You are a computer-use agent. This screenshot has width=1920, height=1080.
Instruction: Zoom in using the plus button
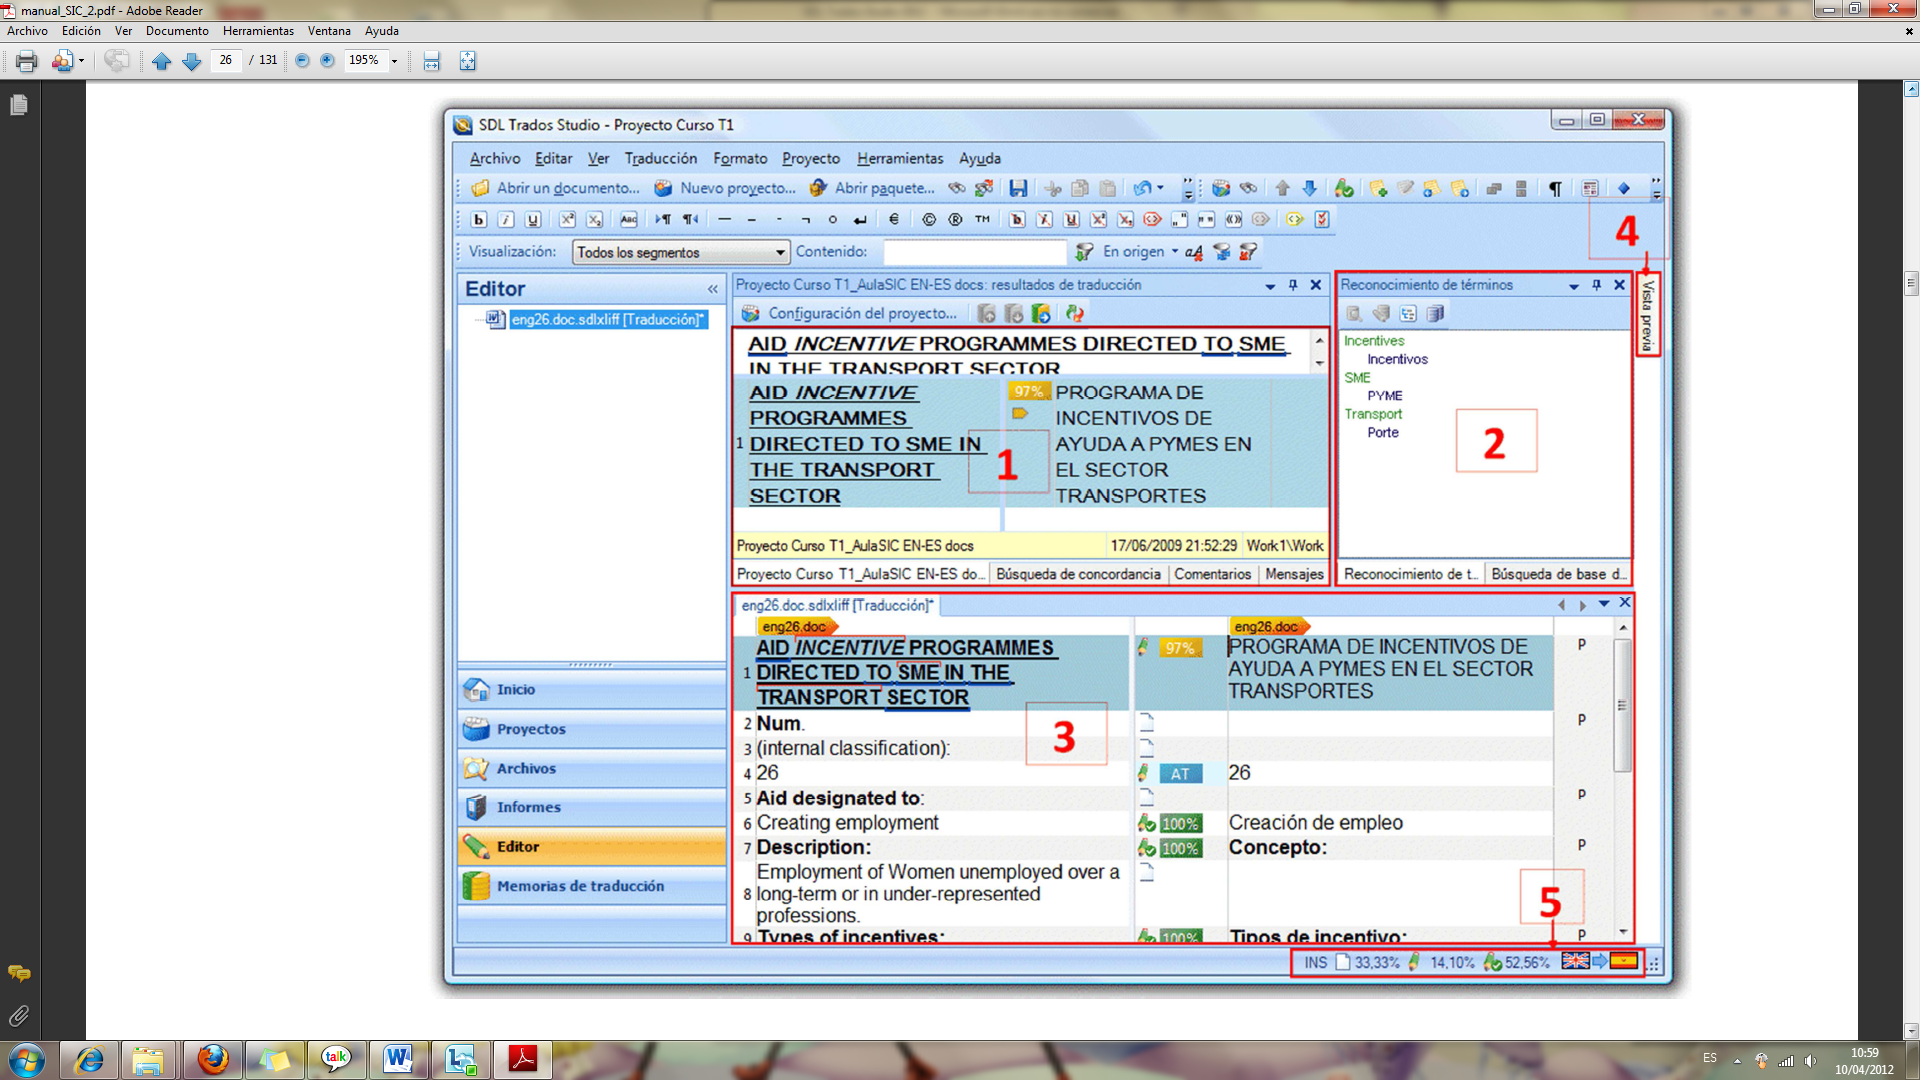tap(327, 61)
